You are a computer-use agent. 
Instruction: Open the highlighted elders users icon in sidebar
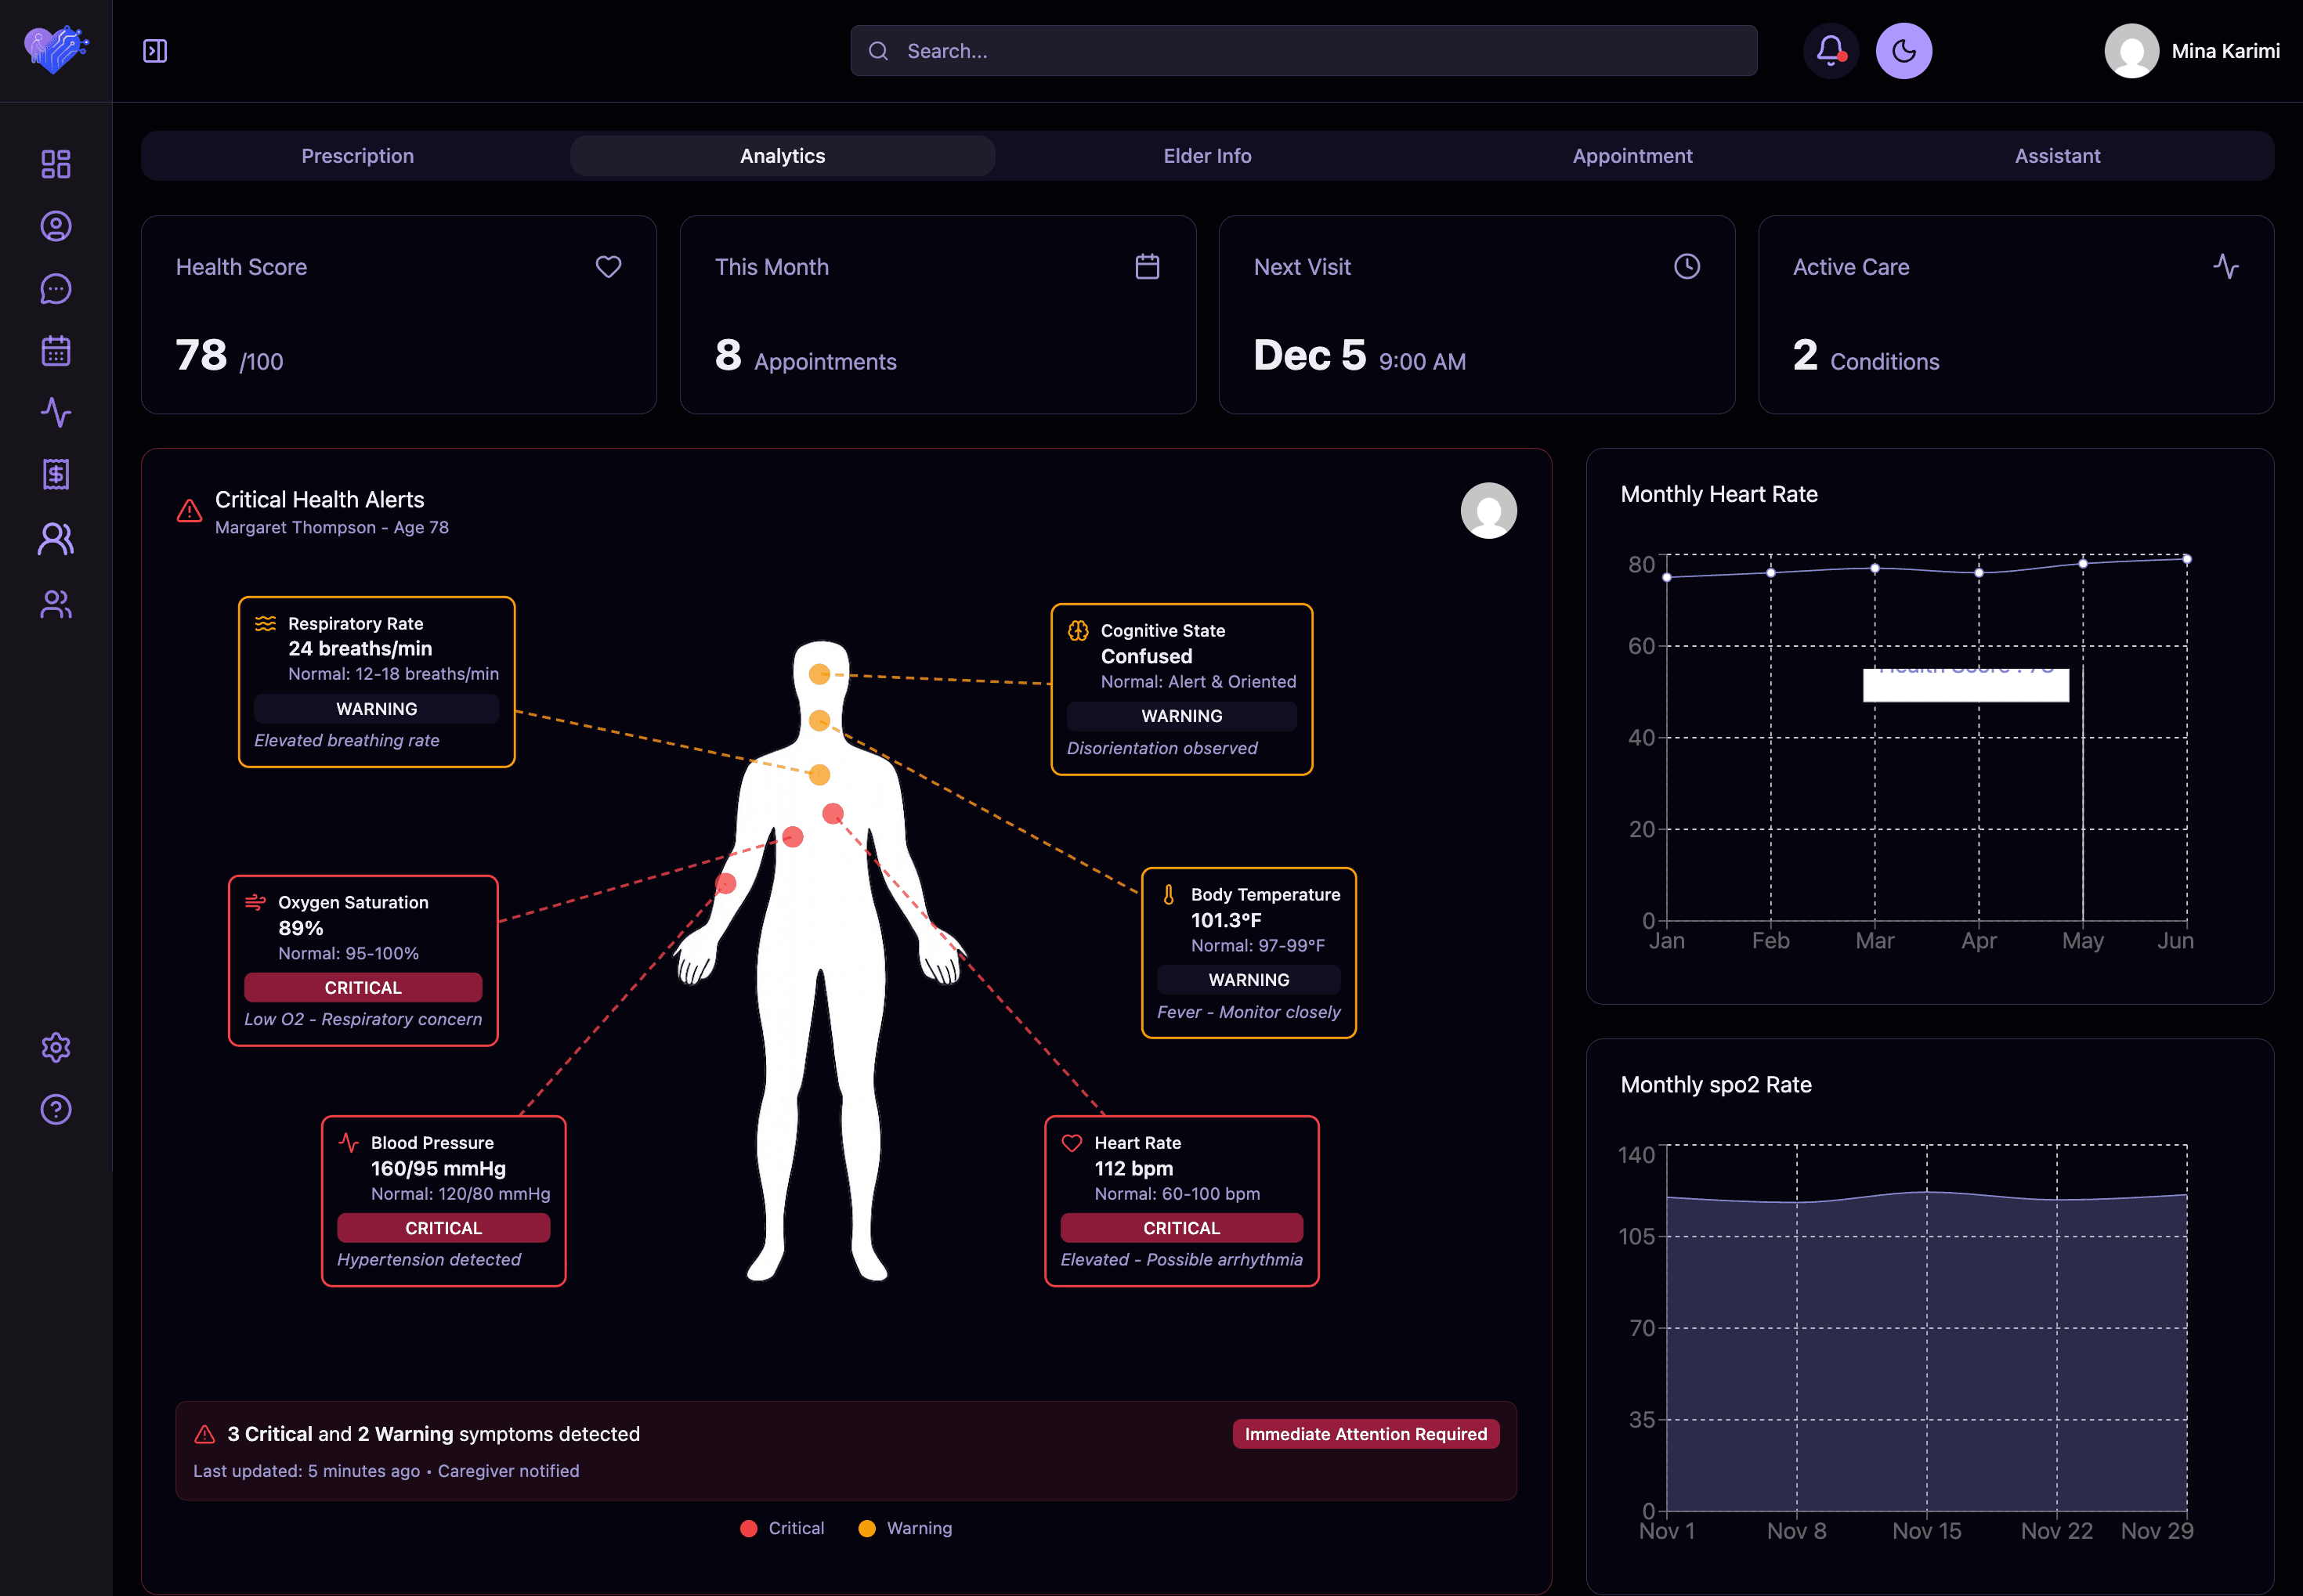coord(56,539)
